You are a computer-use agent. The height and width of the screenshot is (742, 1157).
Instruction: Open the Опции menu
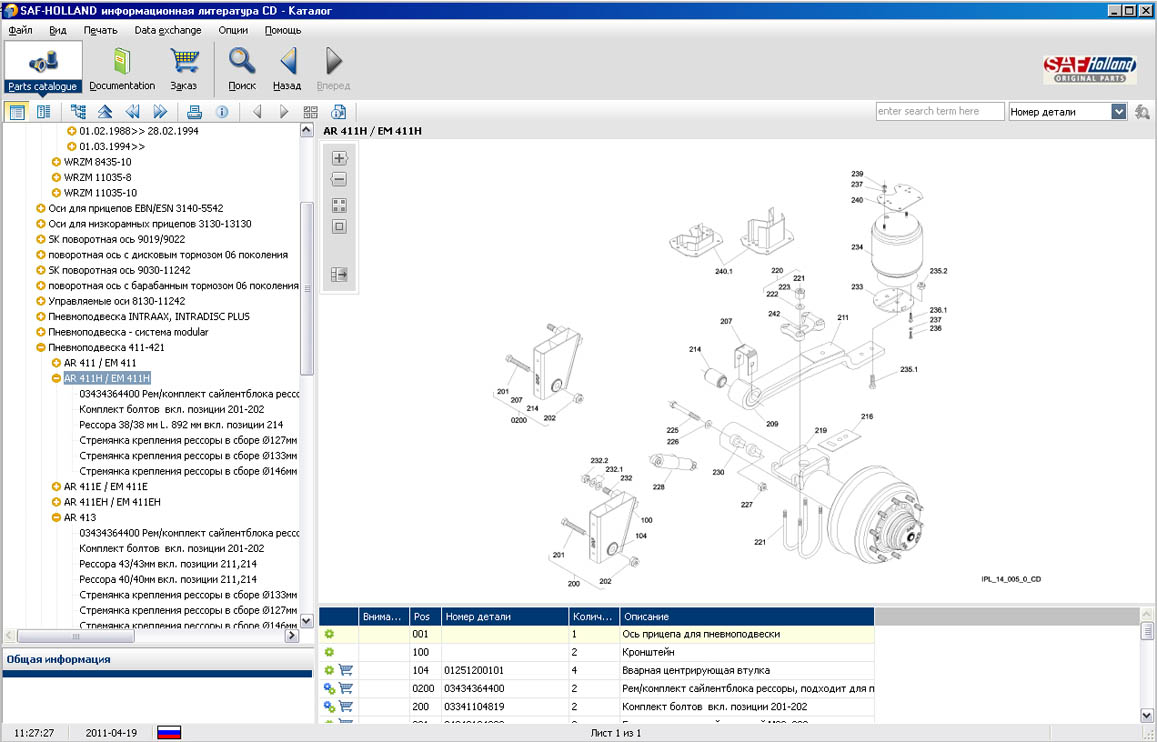pos(233,30)
